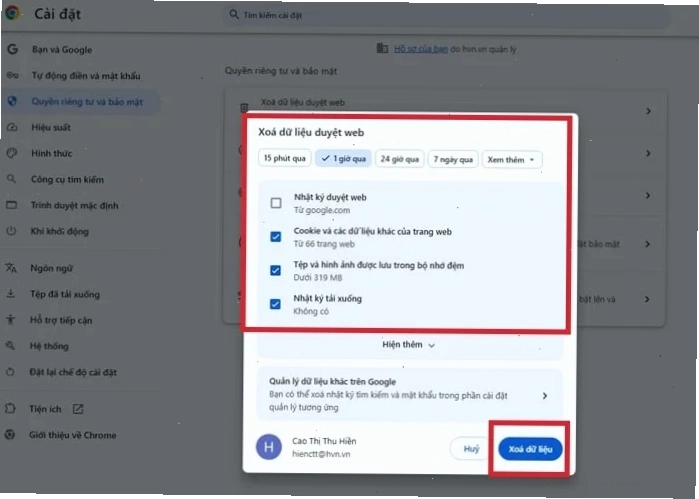This screenshot has height=499, width=699.
Task: Uncheck Tệp và hình ảnh được lưu checkbox
Action: 275,270
